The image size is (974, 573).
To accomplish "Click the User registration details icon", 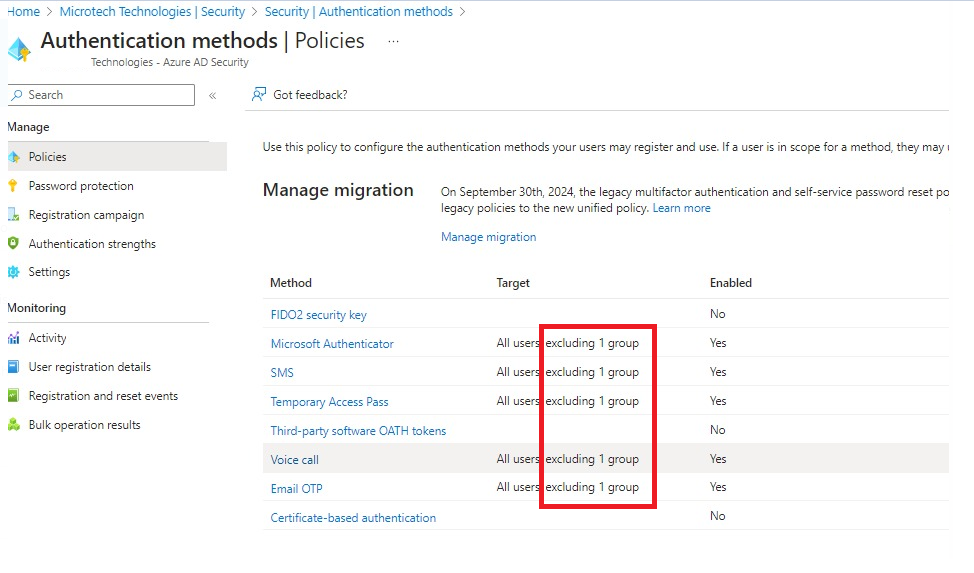I will 13,367.
